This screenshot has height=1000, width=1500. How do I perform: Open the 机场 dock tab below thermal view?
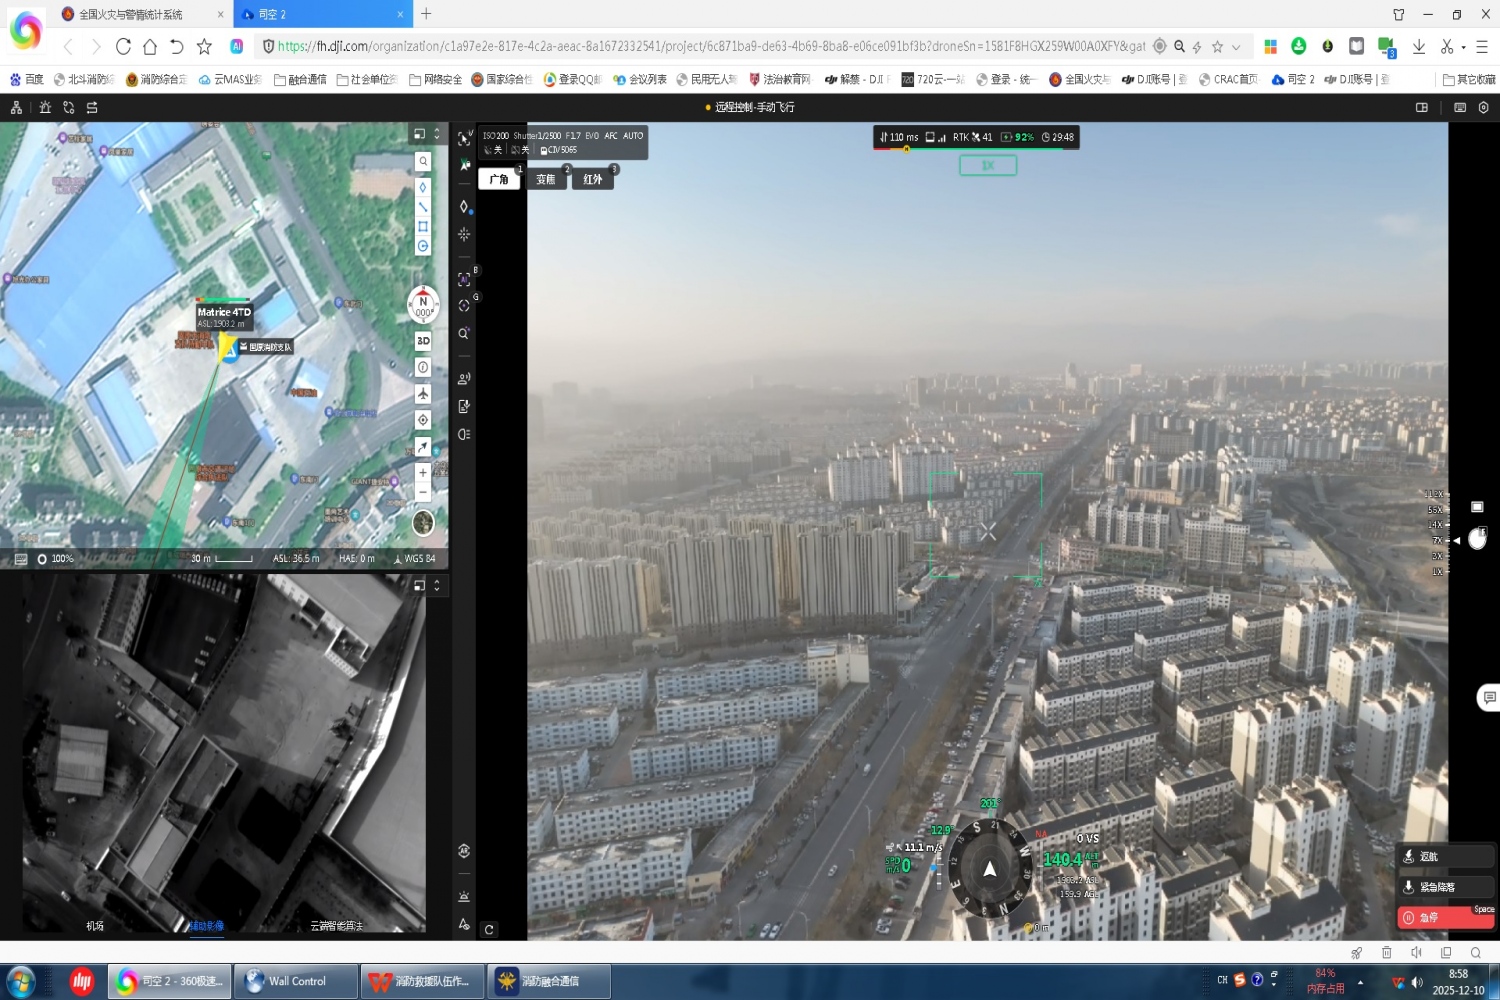tap(95, 926)
